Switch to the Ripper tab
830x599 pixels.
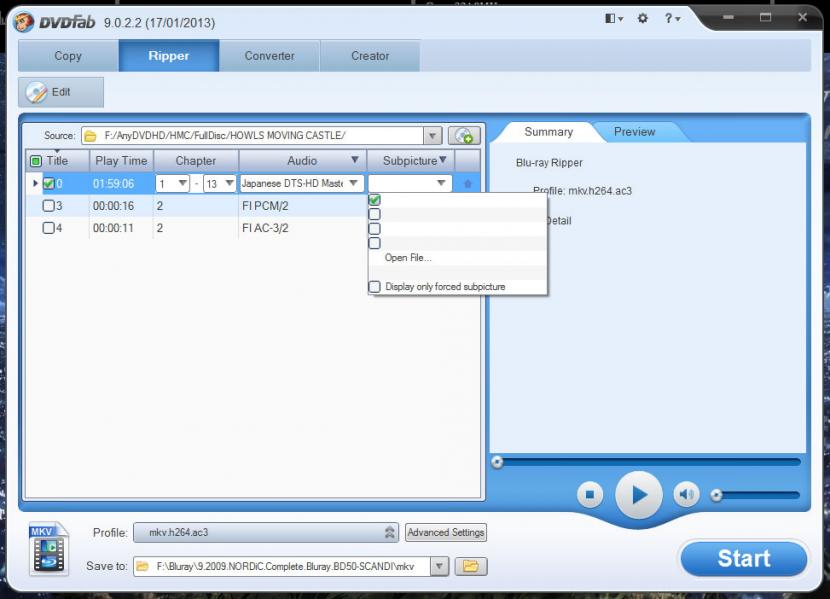tap(168, 56)
